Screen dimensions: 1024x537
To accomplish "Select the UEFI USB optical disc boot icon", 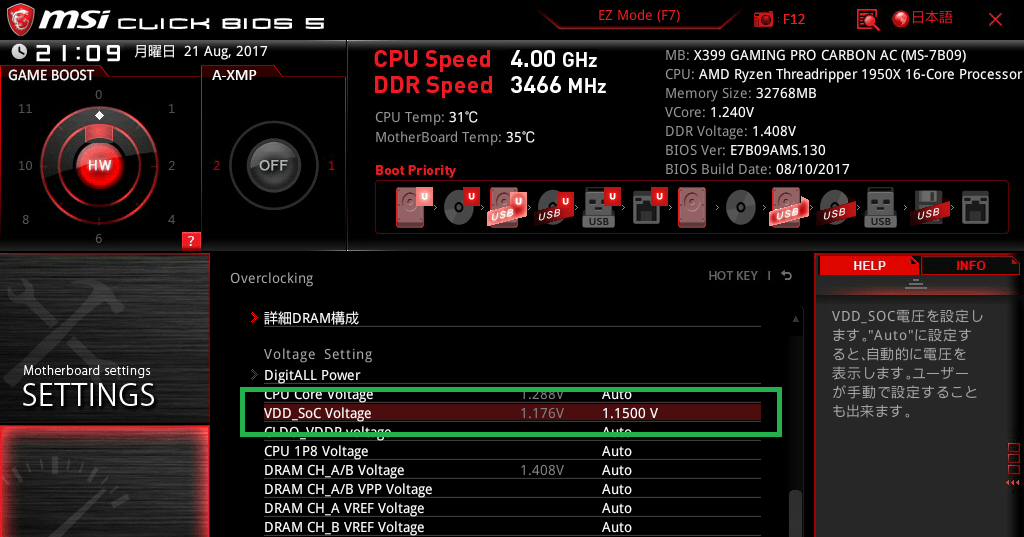I will coord(554,206).
